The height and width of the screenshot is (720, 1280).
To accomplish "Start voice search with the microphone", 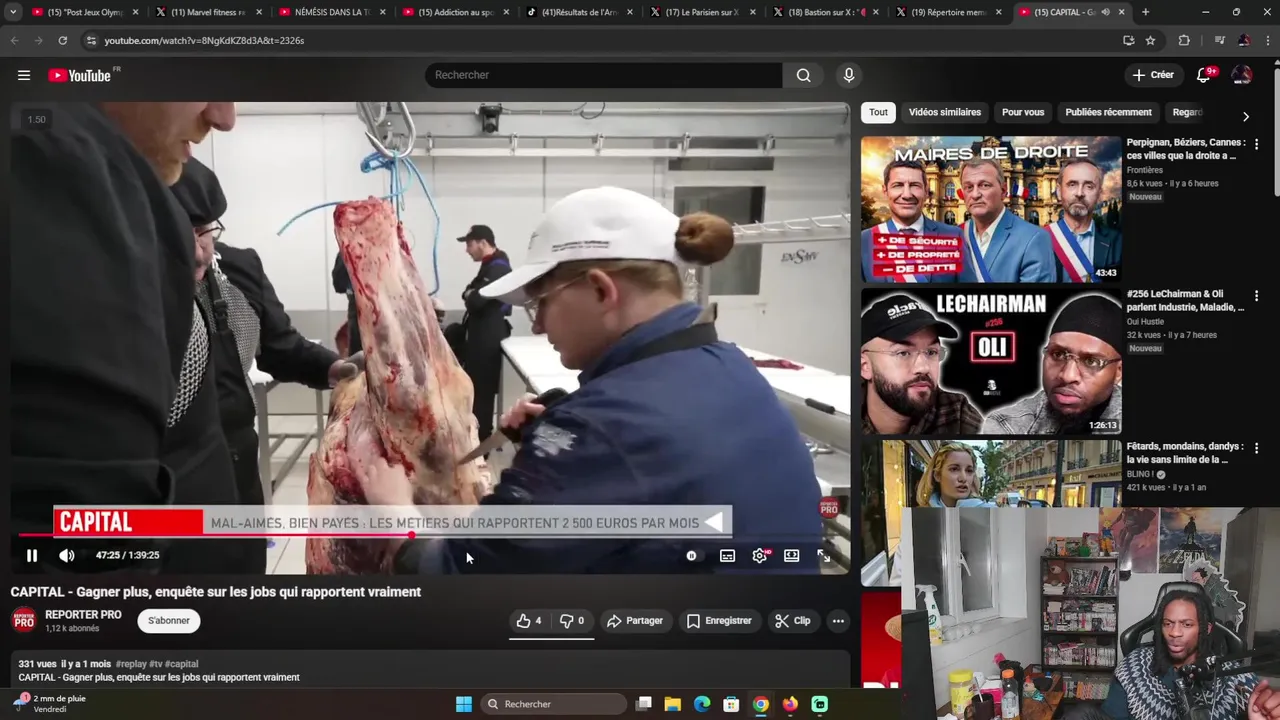I will [848, 75].
